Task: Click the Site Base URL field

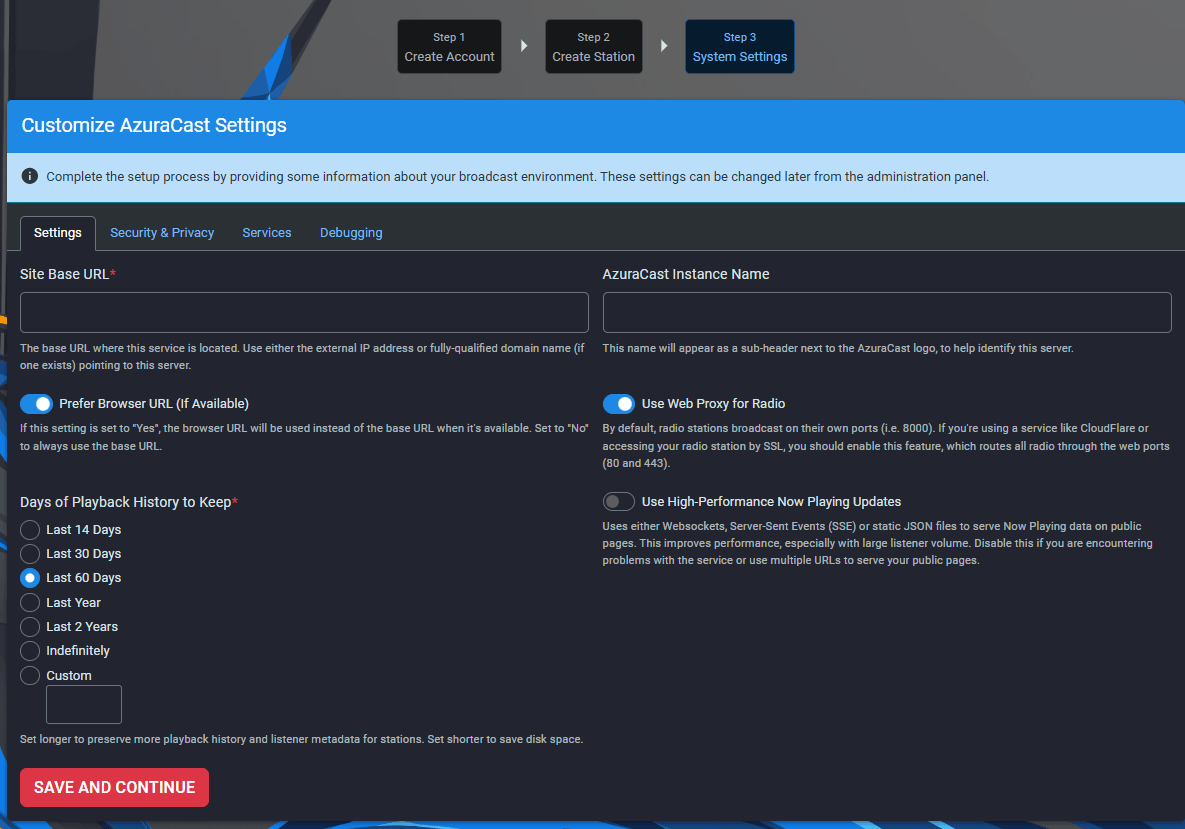Action: (x=304, y=313)
